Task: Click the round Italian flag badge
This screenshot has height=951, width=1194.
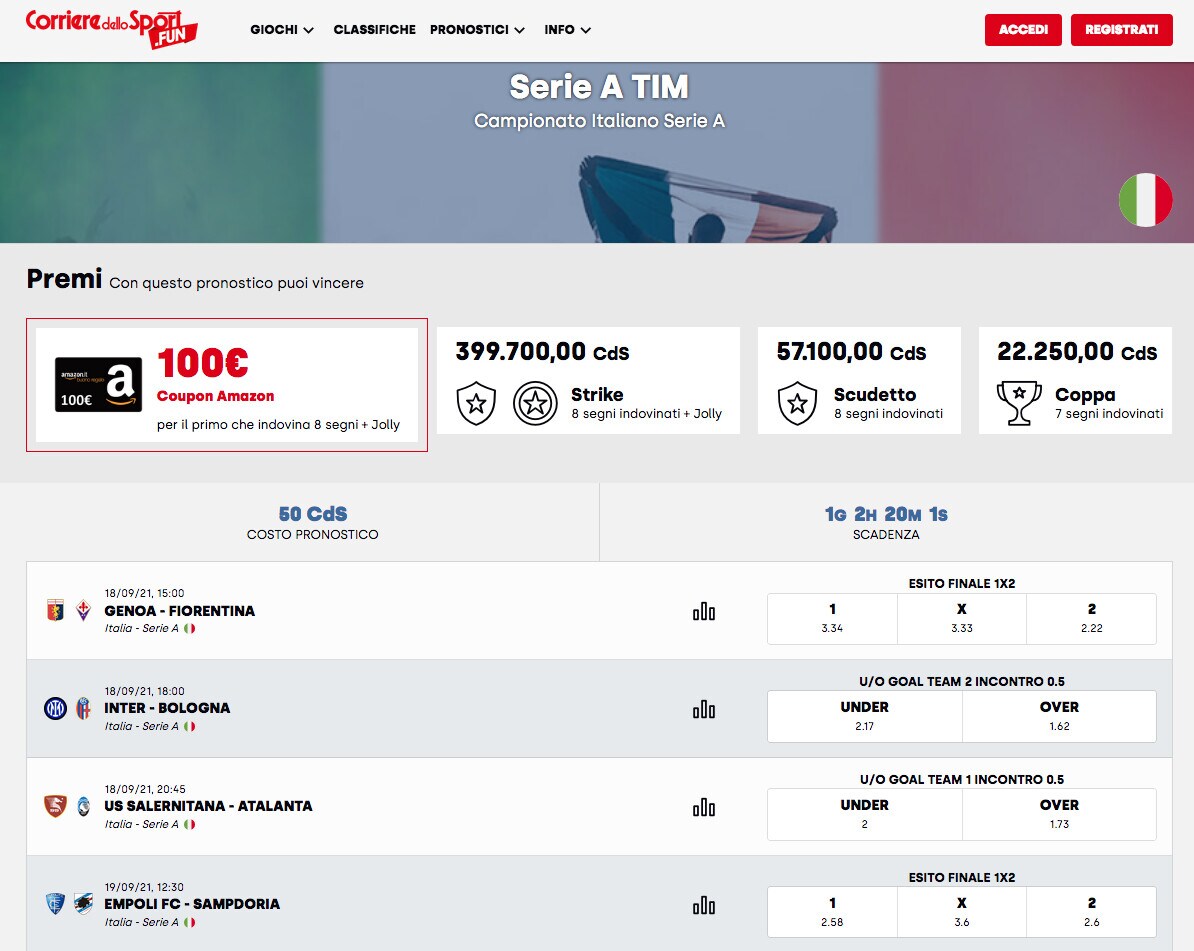Action: pos(1145,200)
